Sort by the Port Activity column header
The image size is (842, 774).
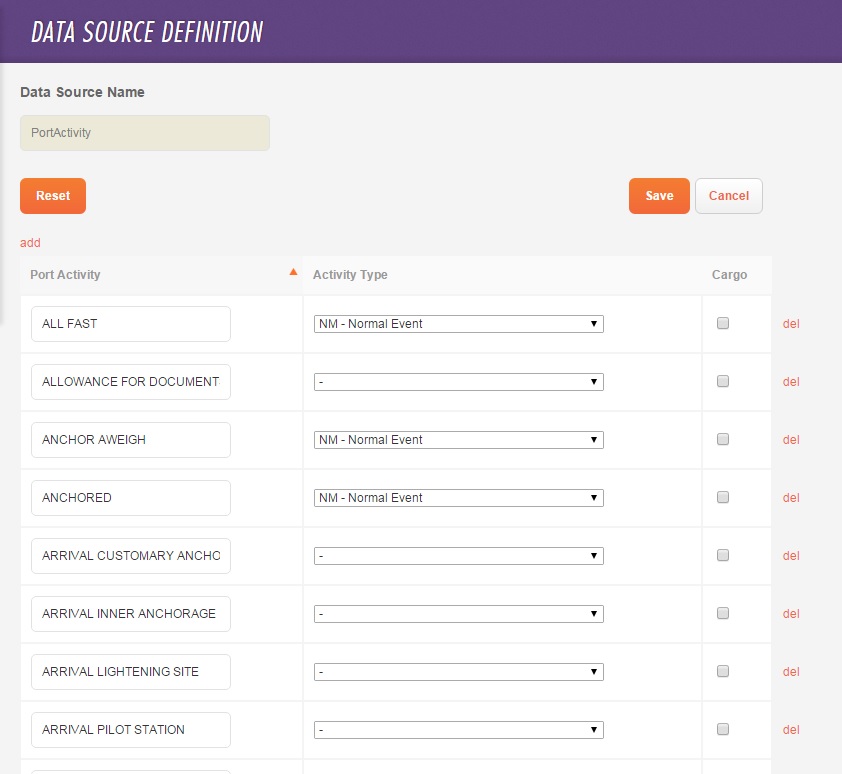[66, 275]
